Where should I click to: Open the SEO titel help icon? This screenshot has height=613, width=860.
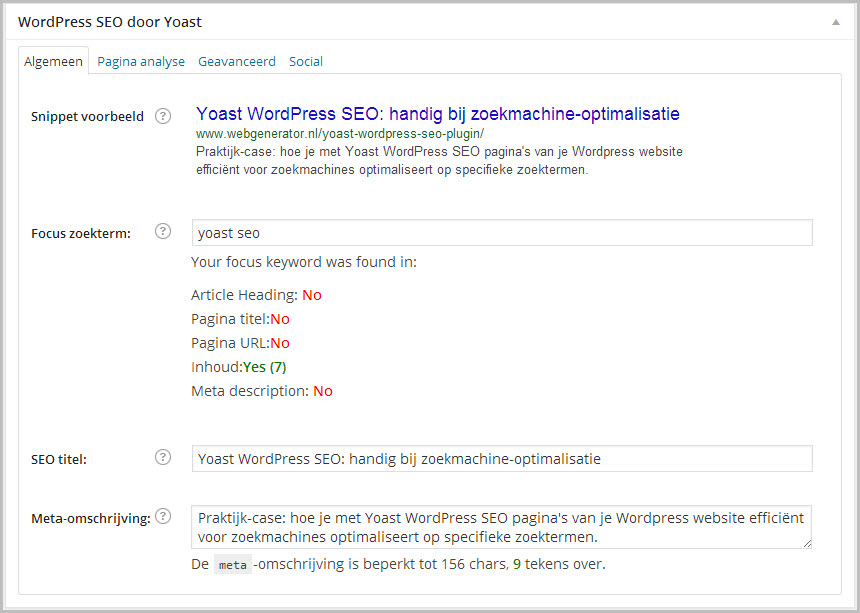[162, 457]
